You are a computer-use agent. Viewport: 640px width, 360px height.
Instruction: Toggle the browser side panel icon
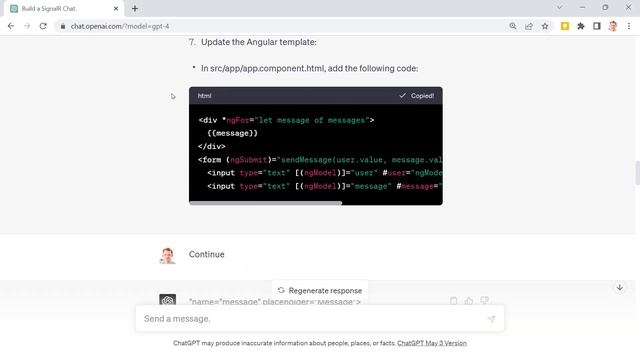click(x=597, y=26)
